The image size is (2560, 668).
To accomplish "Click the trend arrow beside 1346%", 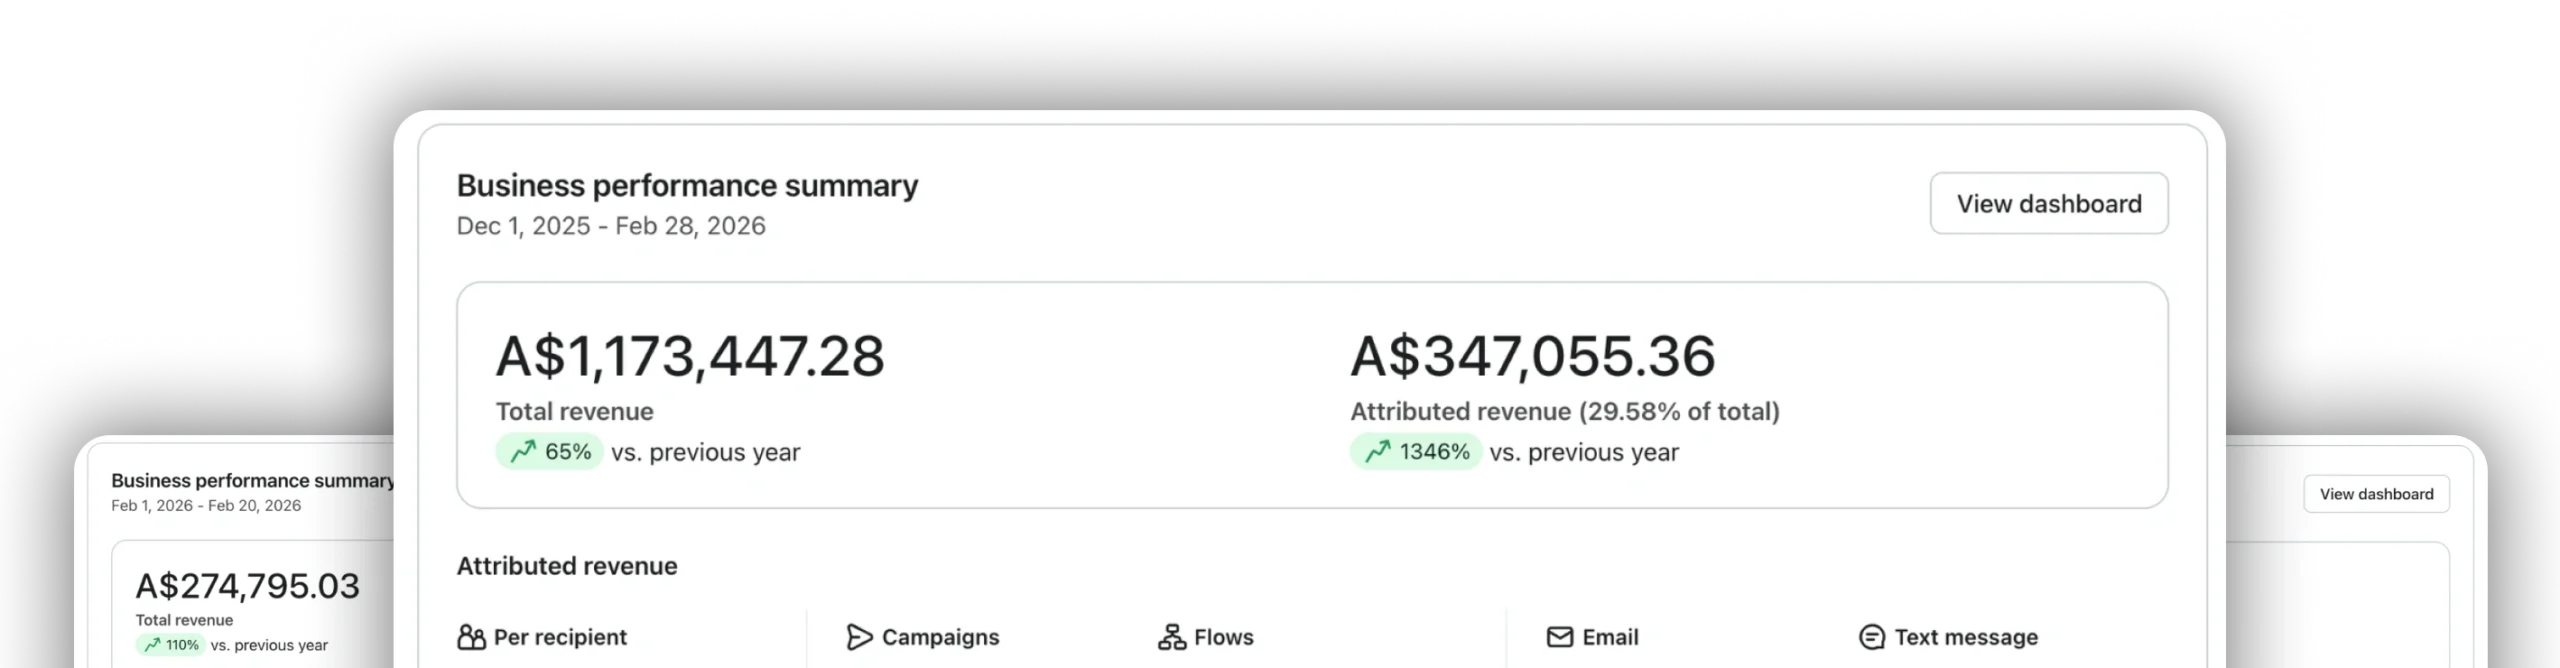I will pos(1377,452).
